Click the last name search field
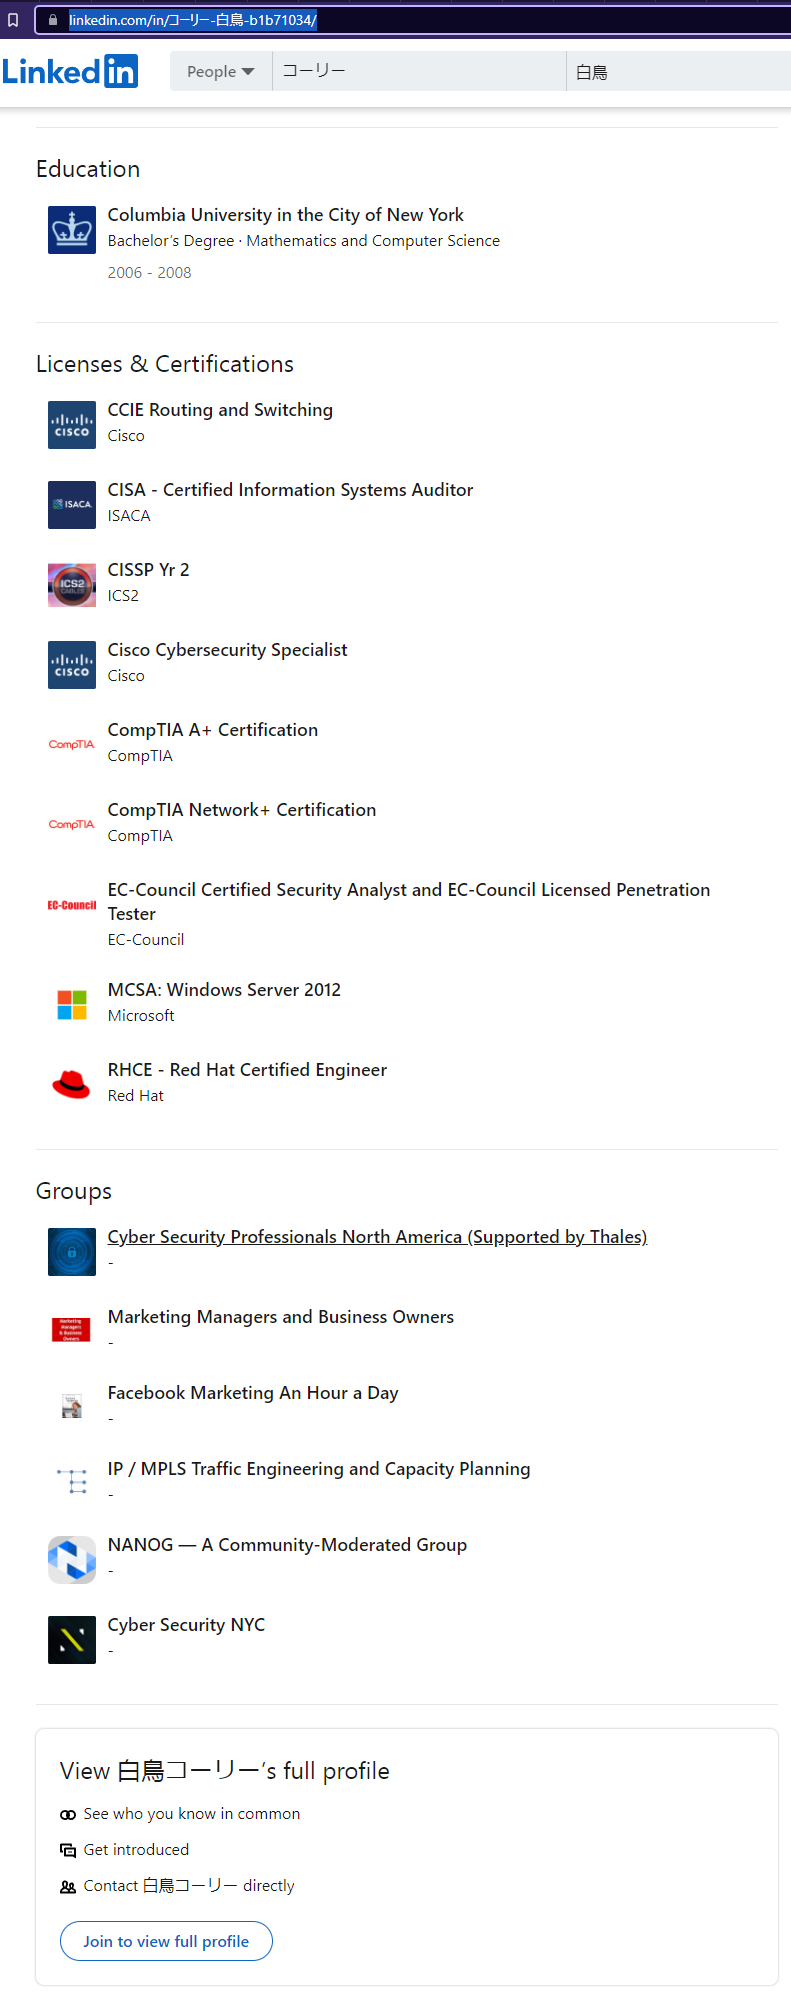Image resolution: width=791 pixels, height=1998 pixels. 680,72
